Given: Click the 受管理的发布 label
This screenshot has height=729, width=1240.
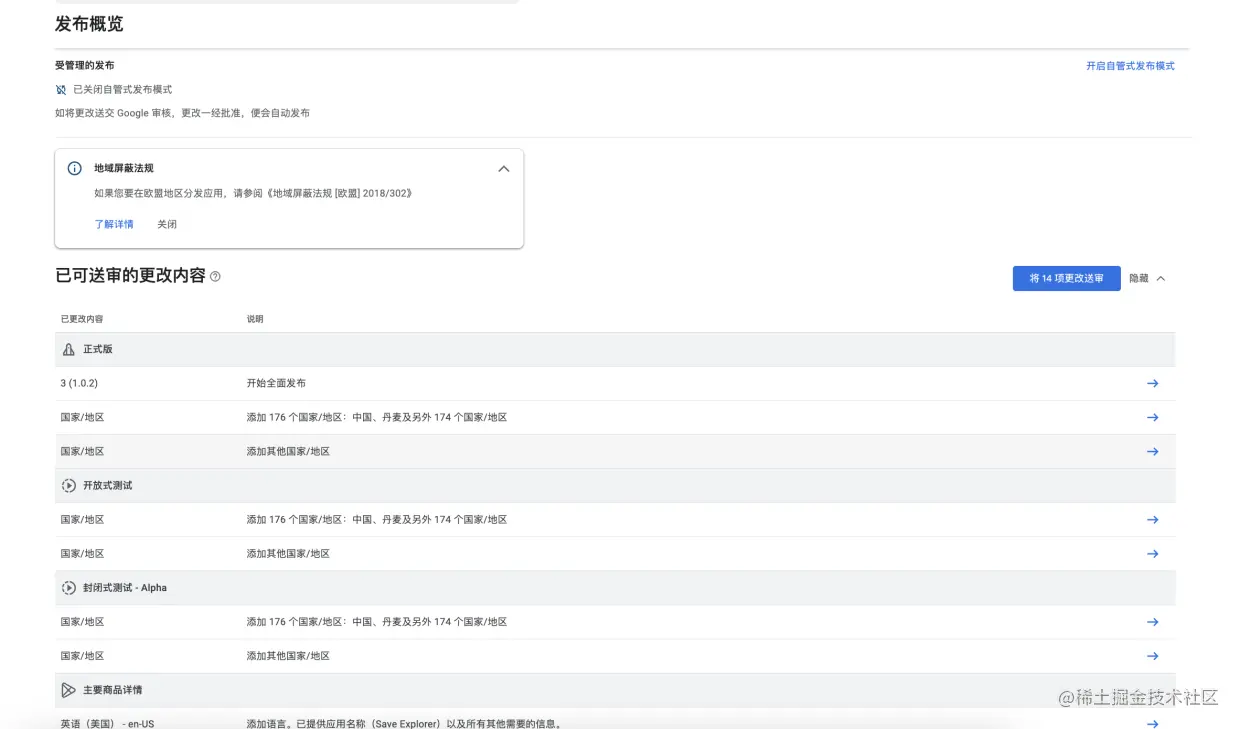Looking at the screenshot, I should (84, 66).
